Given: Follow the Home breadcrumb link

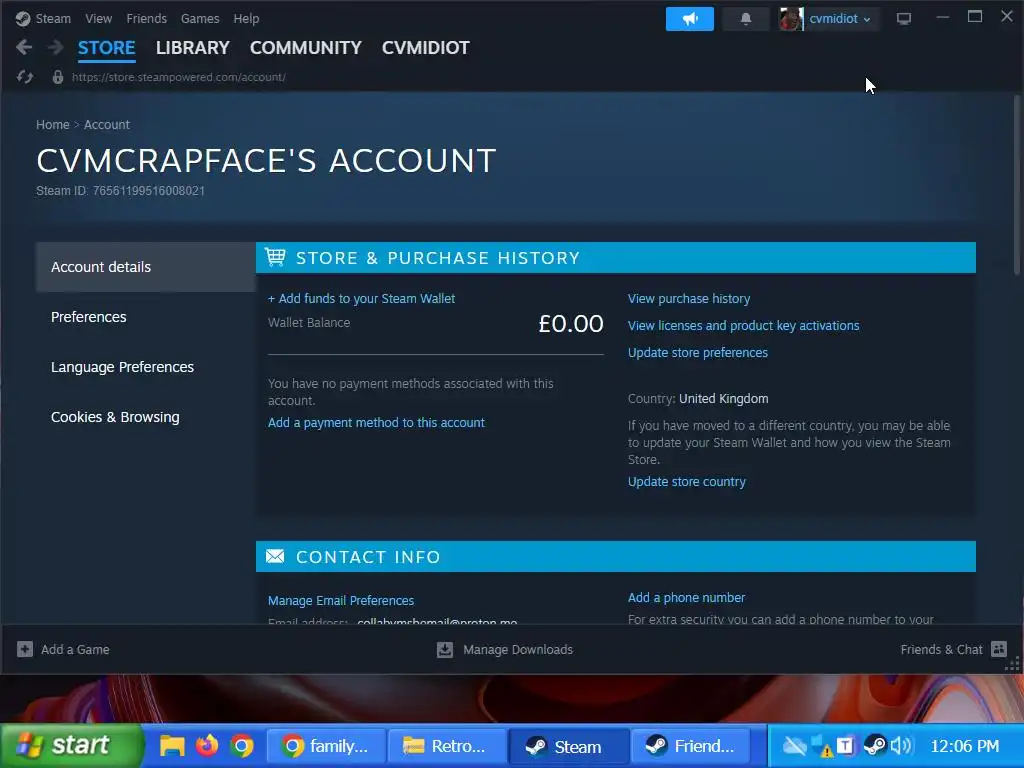Looking at the screenshot, I should (x=52, y=125).
